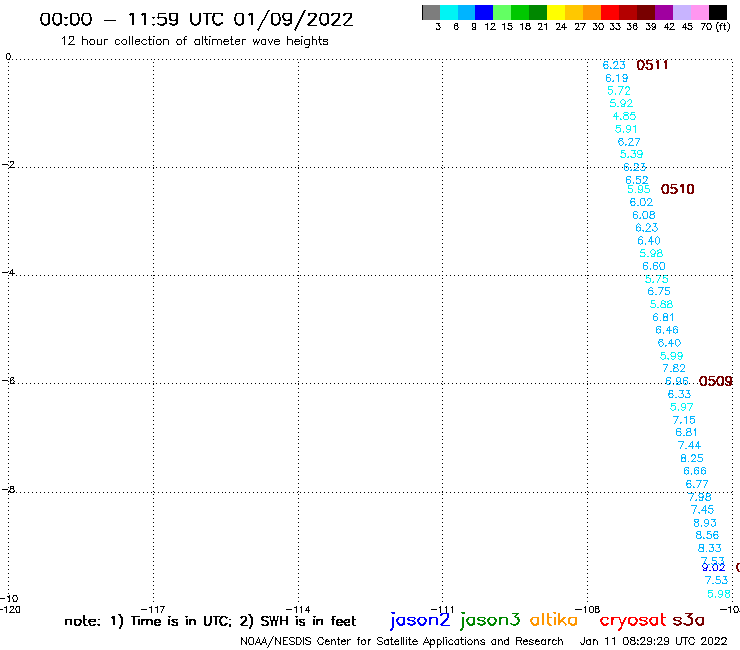The image size is (740, 650).
Task: Select the wave height value 8.93
Action: [705, 523]
